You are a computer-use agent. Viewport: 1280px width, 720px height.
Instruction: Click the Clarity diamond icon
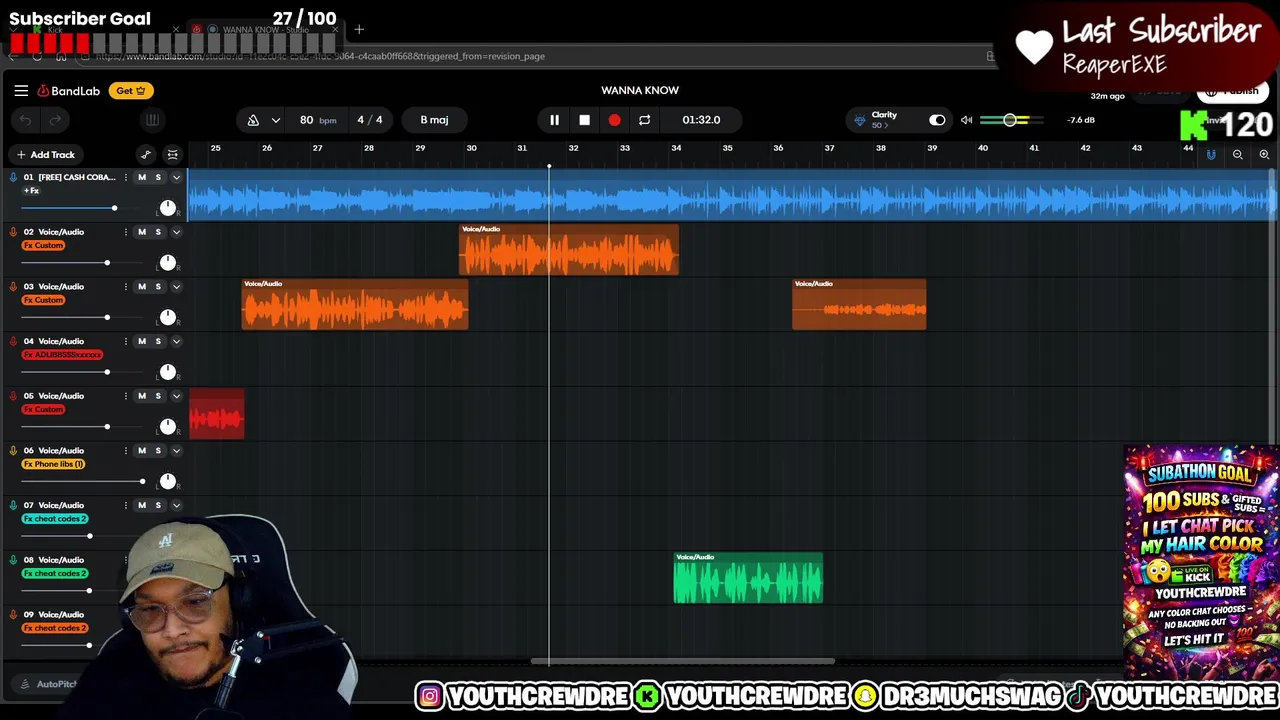859,120
